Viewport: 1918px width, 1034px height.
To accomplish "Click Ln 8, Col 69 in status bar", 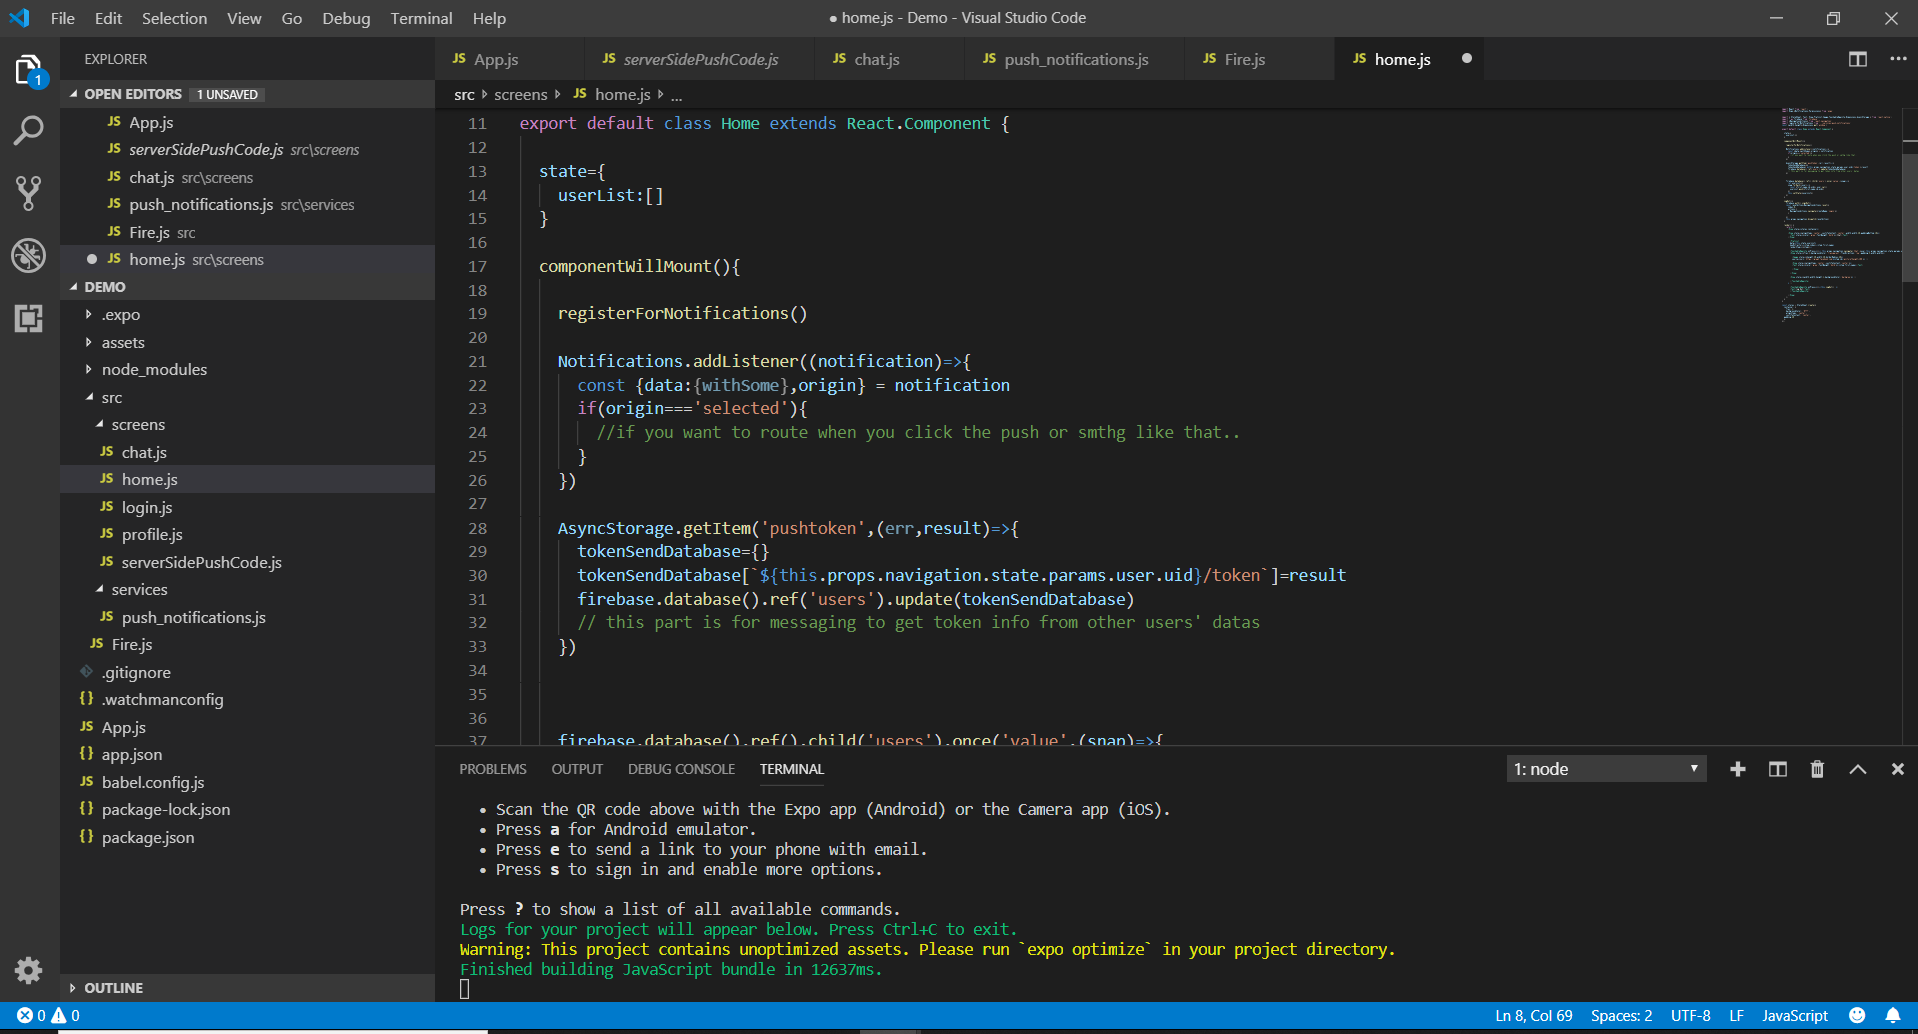I will 1532,1015.
